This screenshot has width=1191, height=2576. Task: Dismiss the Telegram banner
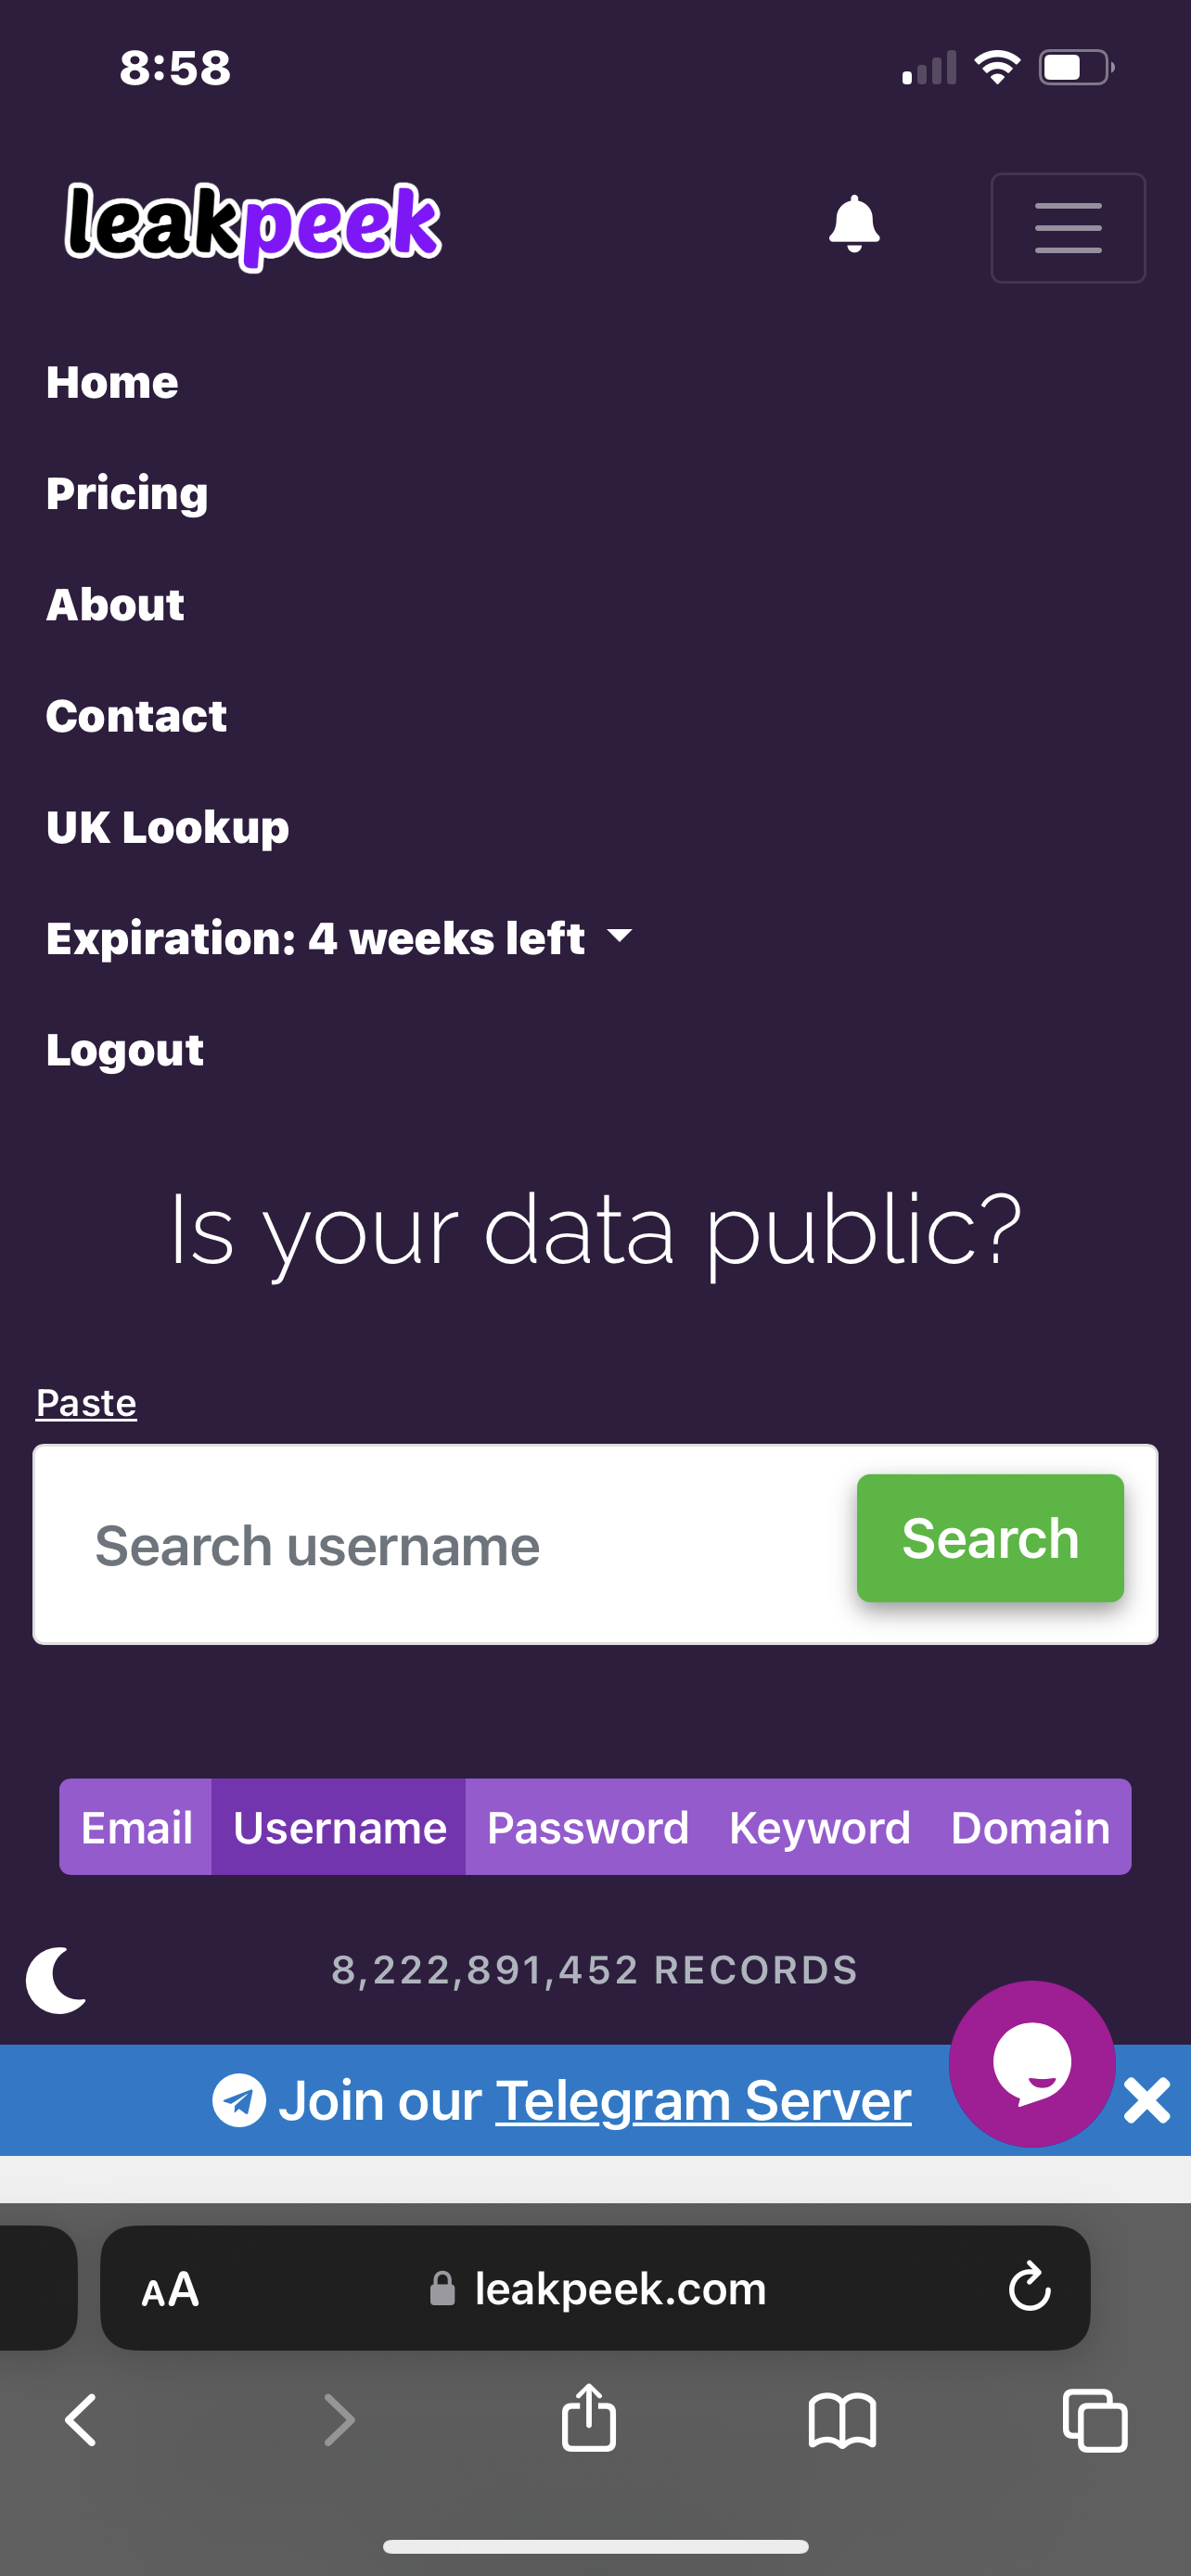click(1146, 2100)
